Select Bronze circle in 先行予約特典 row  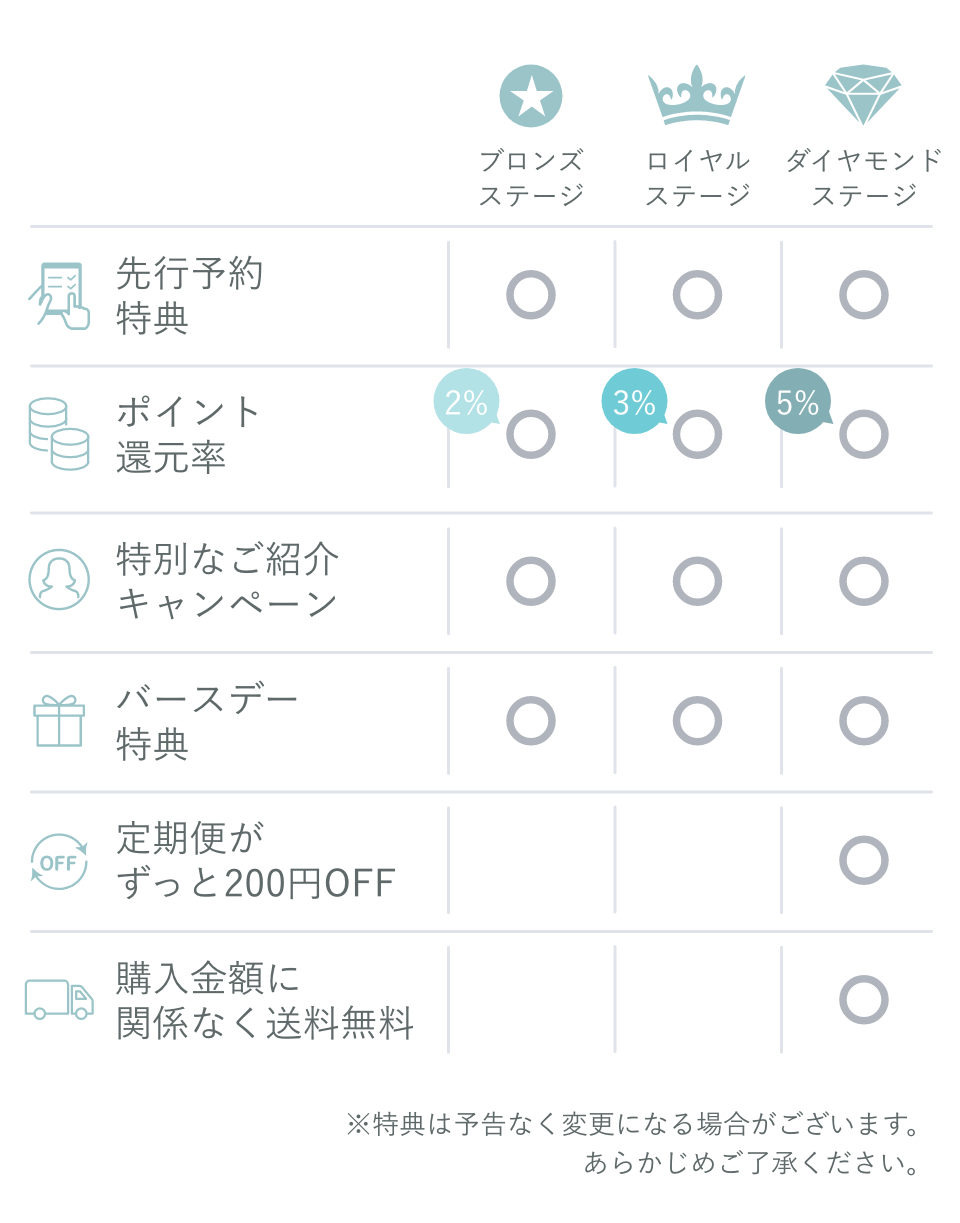click(x=531, y=295)
